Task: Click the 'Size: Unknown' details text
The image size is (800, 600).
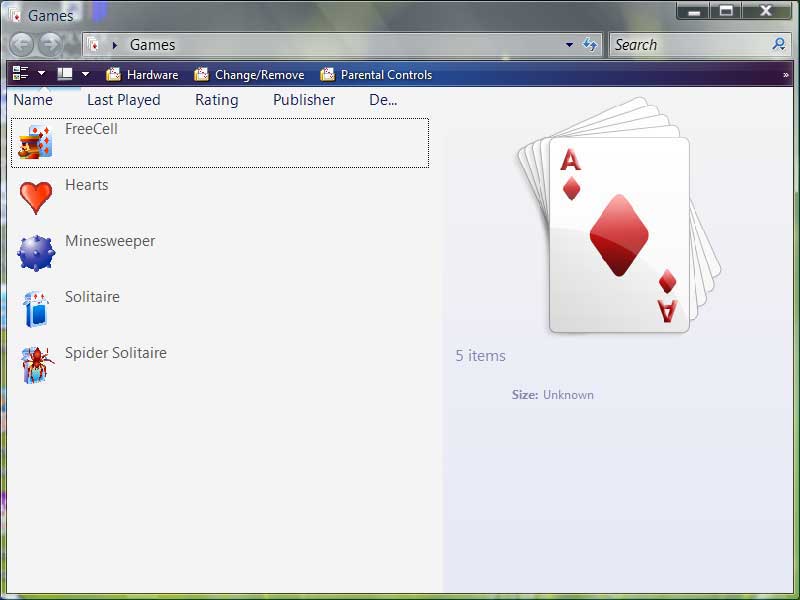Action: point(553,395)
